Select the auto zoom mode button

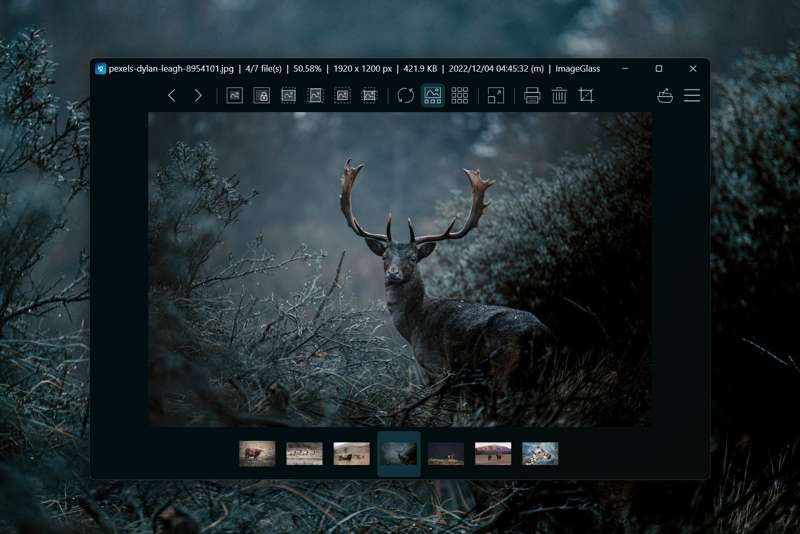234,96
